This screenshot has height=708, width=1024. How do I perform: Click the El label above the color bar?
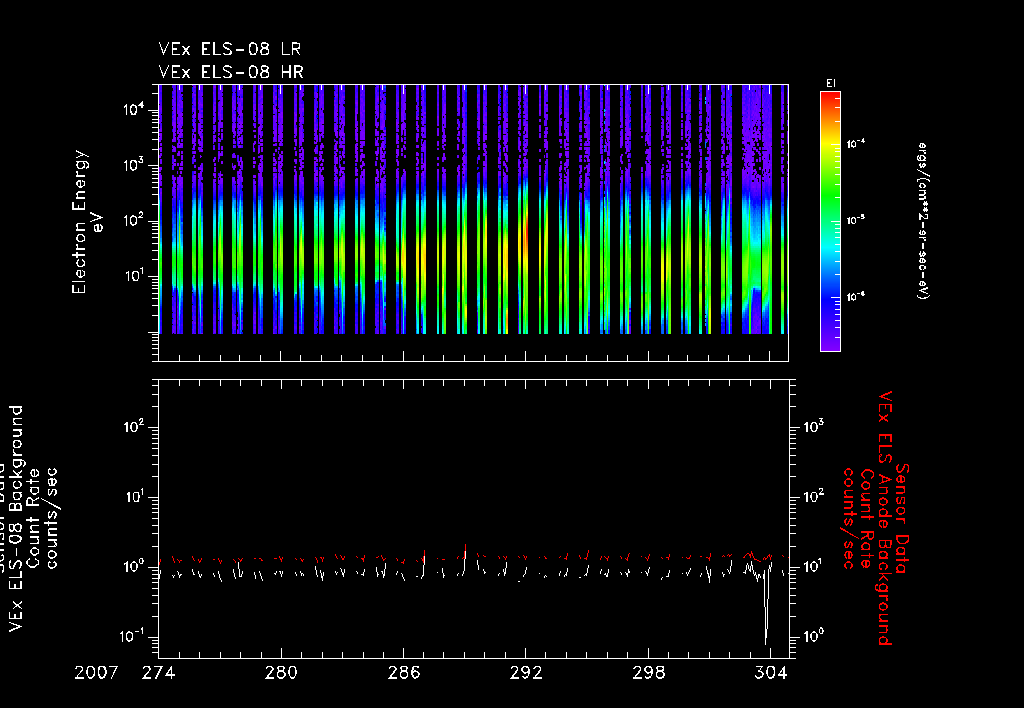click(829, 82)
